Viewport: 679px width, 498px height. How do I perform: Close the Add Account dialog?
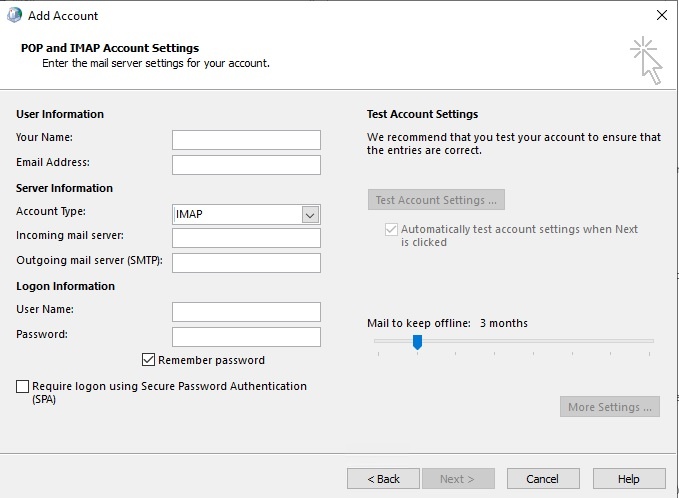coord(661,15)
